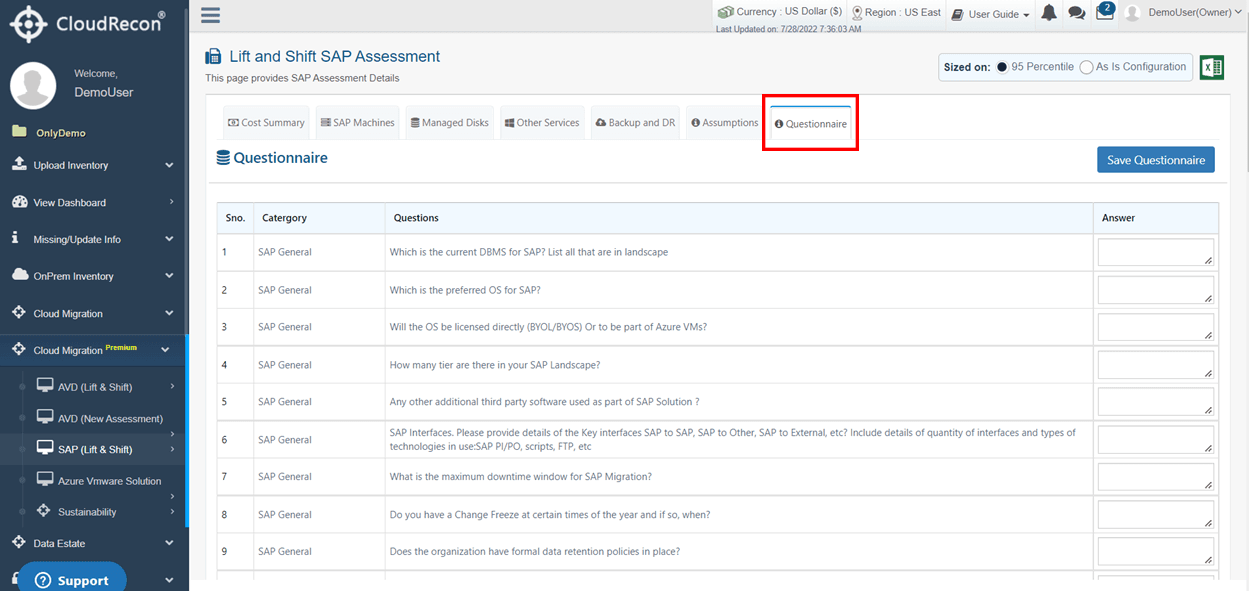Screen dimensions: 1249x591
Task: Open the User Guide dropdown
Action: point(990,14)
